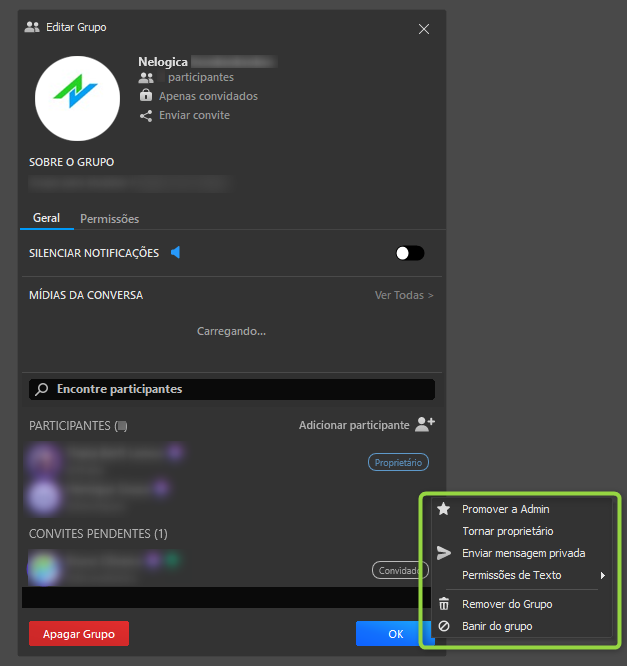Viewport: 627px width, 666px height.
Task: Select Tornar proprietário menu entry
Action: tap(522, 531)
